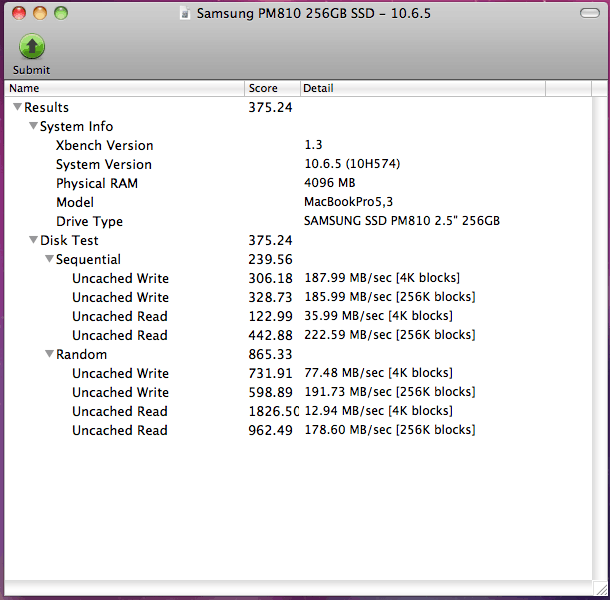Click the yellow minimize window button

(x=40, y=13)
